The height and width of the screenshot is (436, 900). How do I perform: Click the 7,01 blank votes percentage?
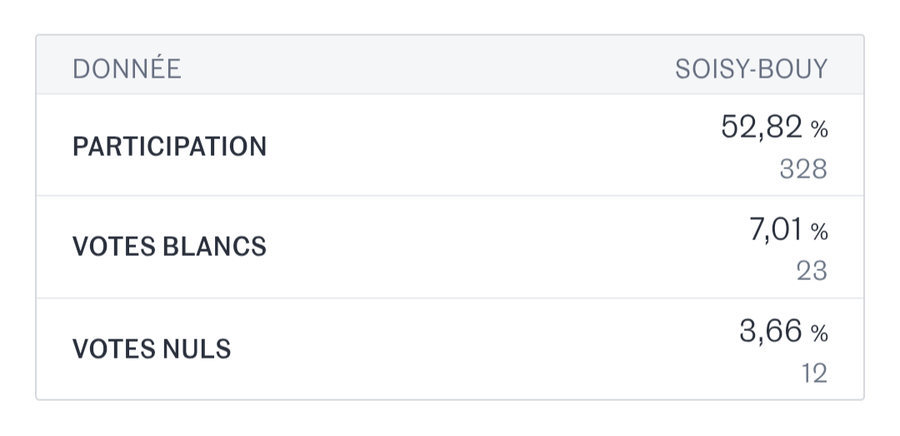point(776,230)
